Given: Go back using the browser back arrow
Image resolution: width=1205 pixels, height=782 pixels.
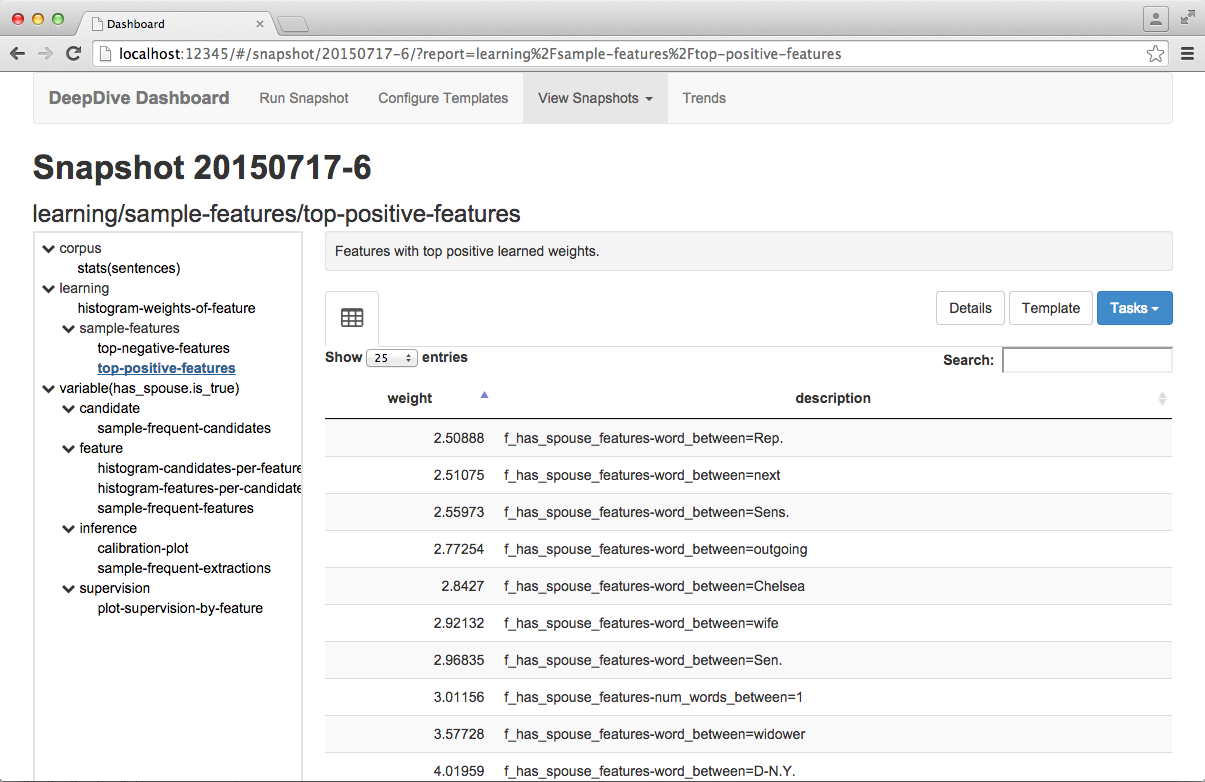Looking at the screenshot, I should coord(19,53).
